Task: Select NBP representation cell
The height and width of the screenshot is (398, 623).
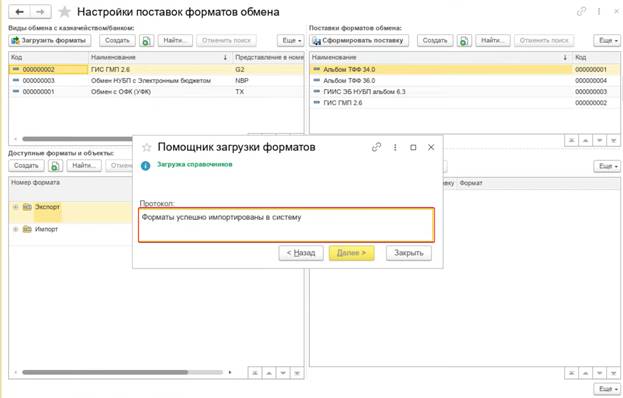Action: [x=269, y=81]
